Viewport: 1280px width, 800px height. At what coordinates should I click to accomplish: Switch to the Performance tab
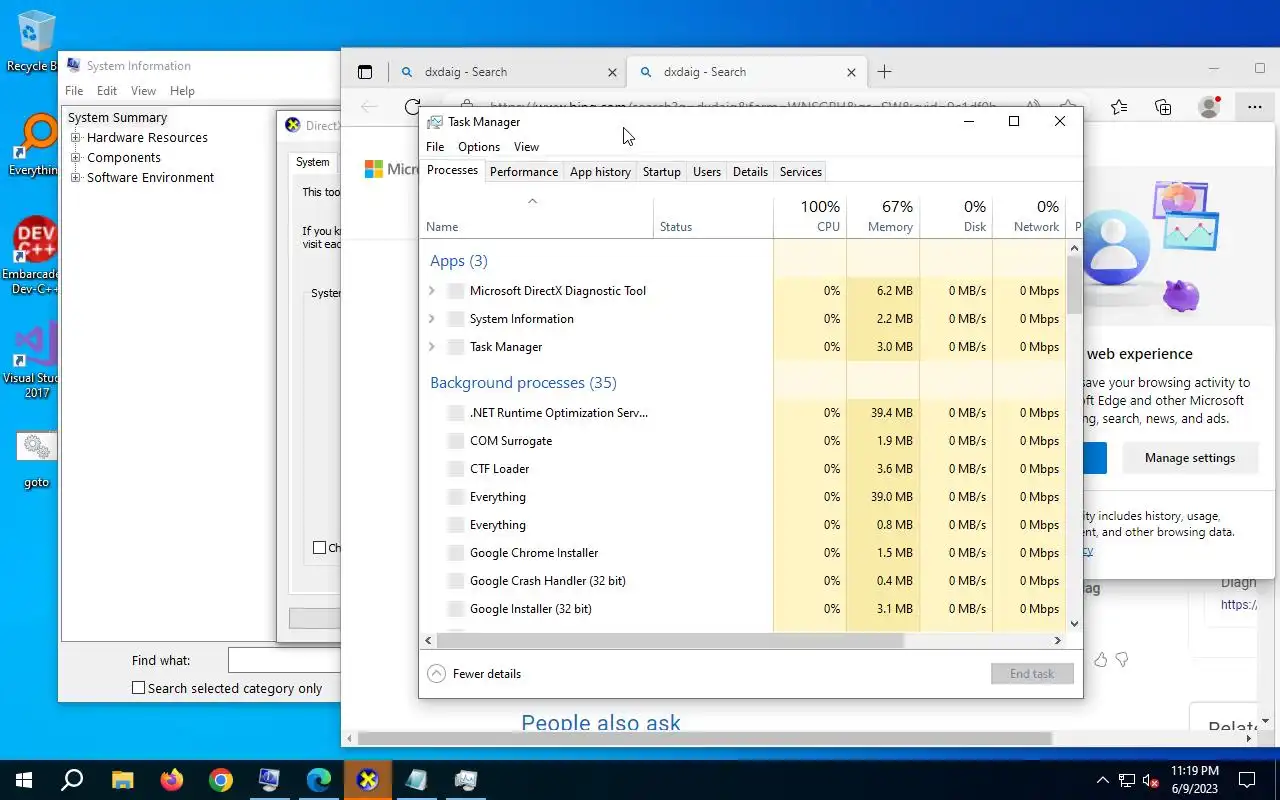click(524, 172)
